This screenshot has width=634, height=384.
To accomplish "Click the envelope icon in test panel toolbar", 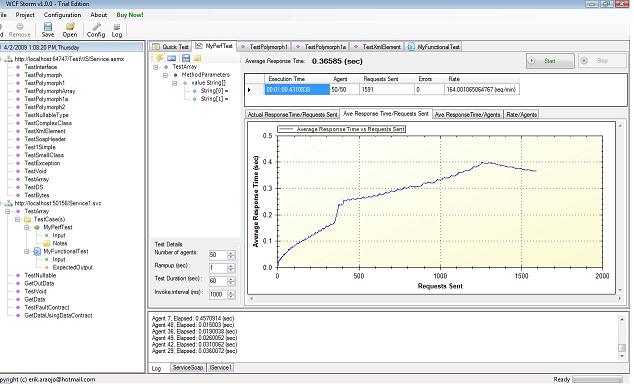I will [171, 58].
